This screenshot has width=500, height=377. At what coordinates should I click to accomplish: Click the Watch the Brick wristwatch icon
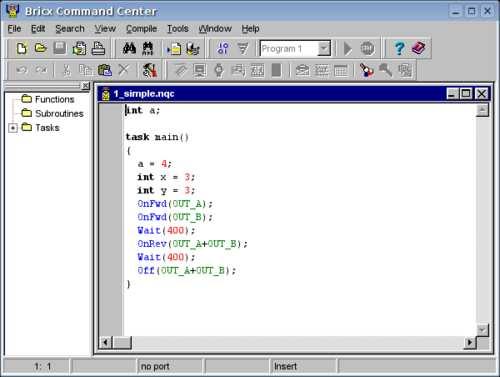(219, 70)
